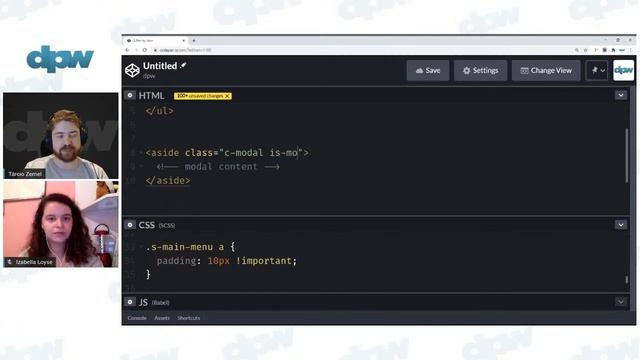640x360 pixels.
Task: Edit pen title with pencil icon
Action: [x=184, y=65]
